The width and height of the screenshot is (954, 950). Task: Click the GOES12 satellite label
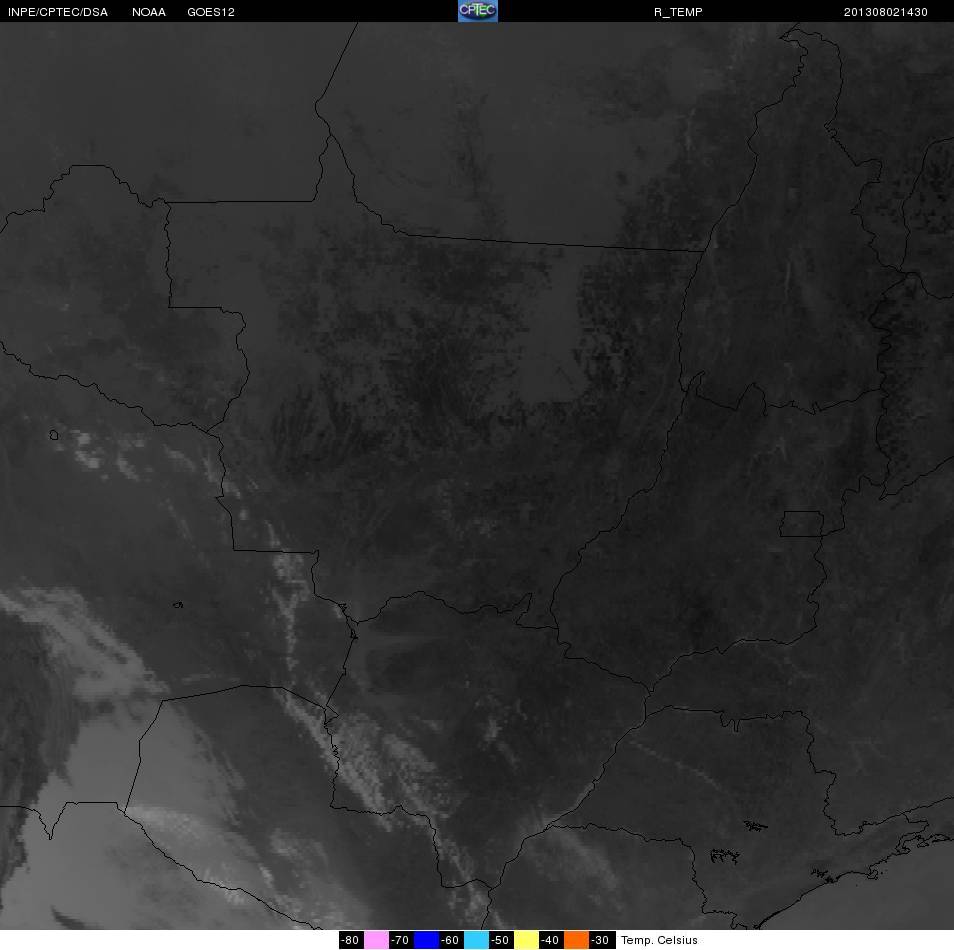[x=211, y=12]
